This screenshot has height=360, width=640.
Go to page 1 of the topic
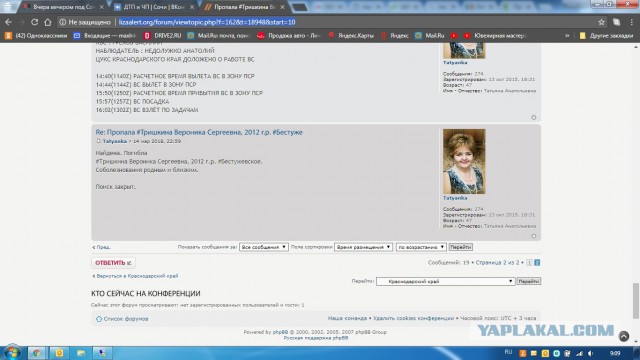(x=529, y=262)
